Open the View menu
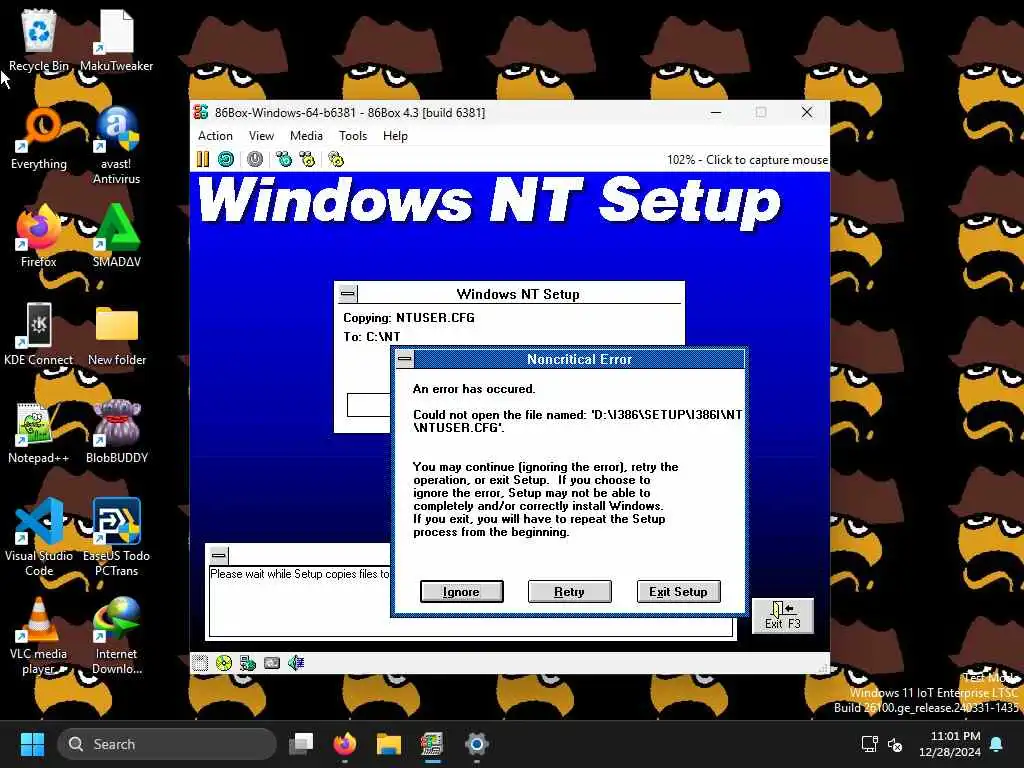1024x768 pixels. [x=261, y=136]
